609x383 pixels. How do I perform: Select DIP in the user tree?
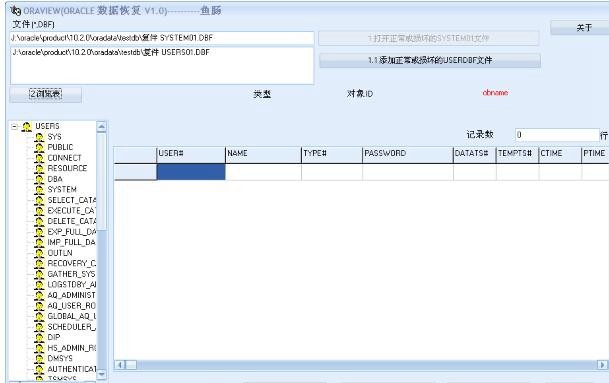click(54, 337)
